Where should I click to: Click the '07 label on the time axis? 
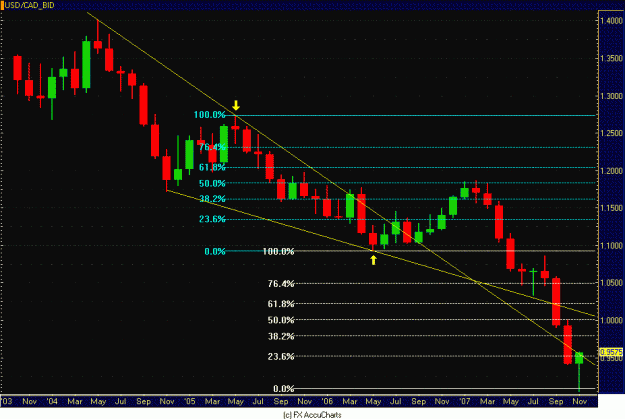click(x=465, y=401)
